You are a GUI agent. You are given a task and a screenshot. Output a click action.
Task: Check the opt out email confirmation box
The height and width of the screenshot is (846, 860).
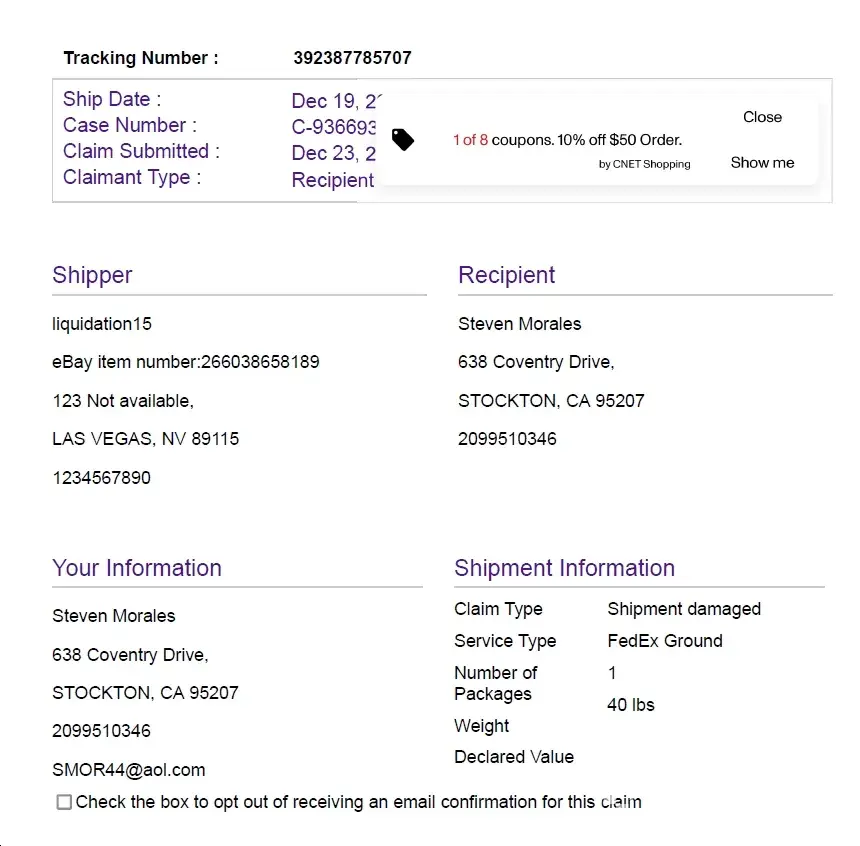tap(64, 802)
